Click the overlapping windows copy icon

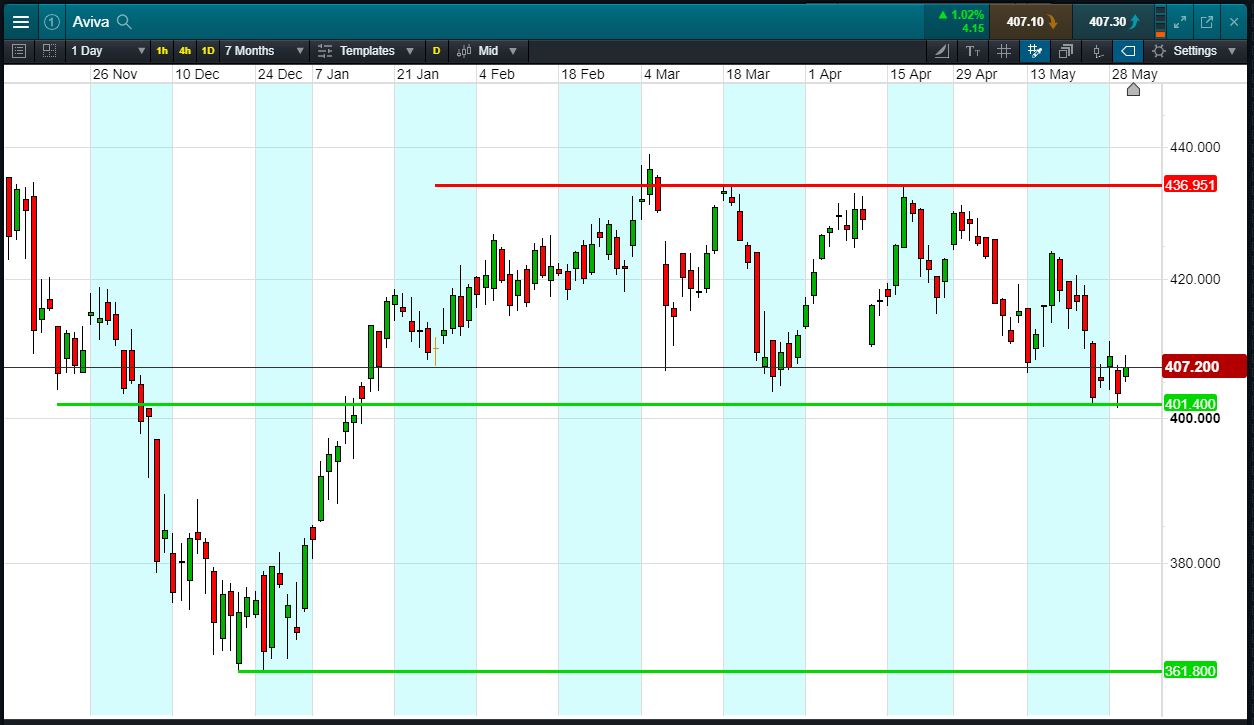point(1066,50)
